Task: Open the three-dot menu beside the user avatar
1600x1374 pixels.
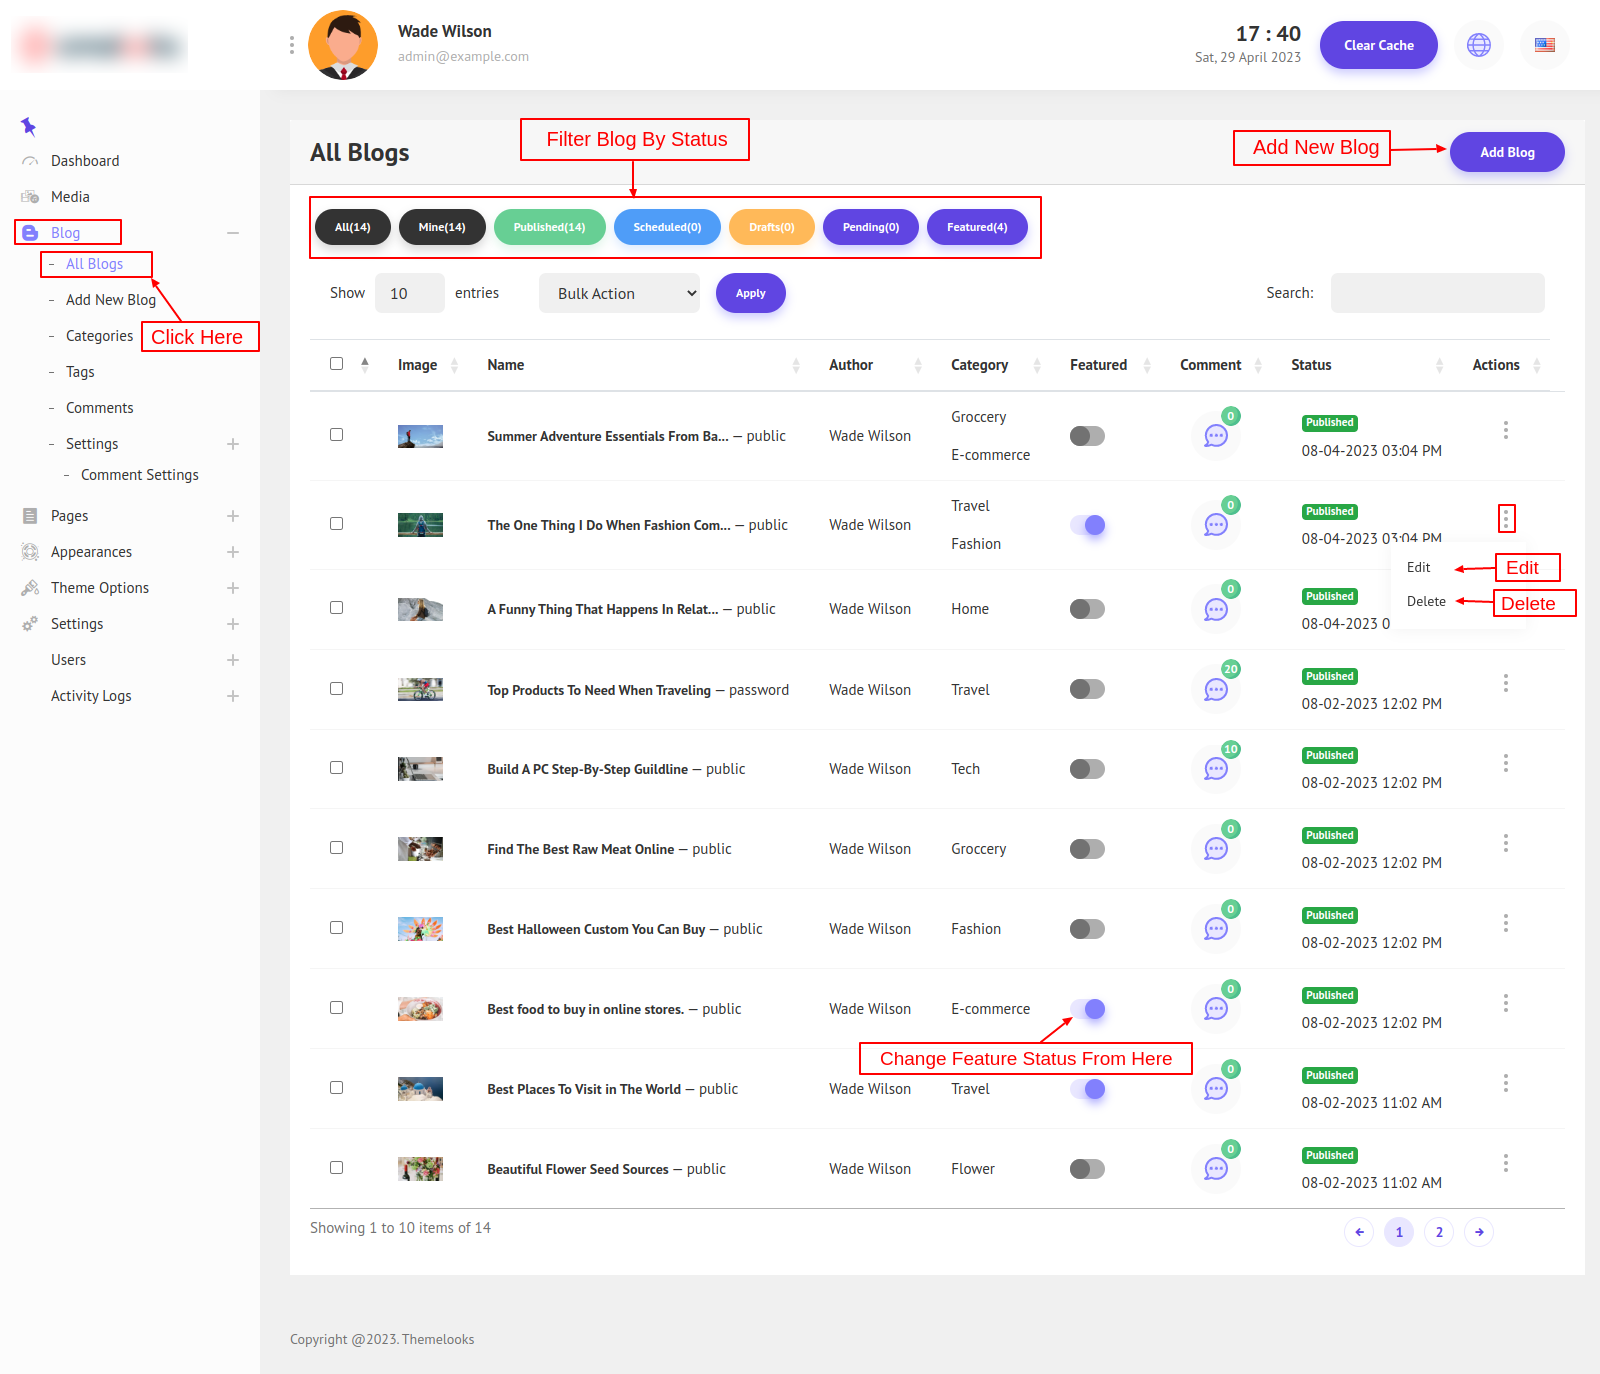Action: (291, 45)
